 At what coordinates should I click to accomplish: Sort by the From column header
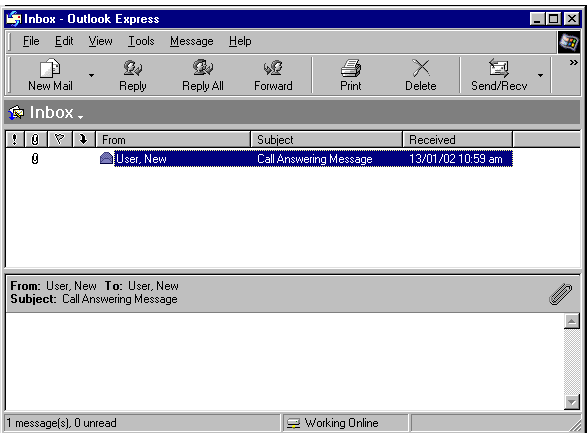tap(173, 140)
